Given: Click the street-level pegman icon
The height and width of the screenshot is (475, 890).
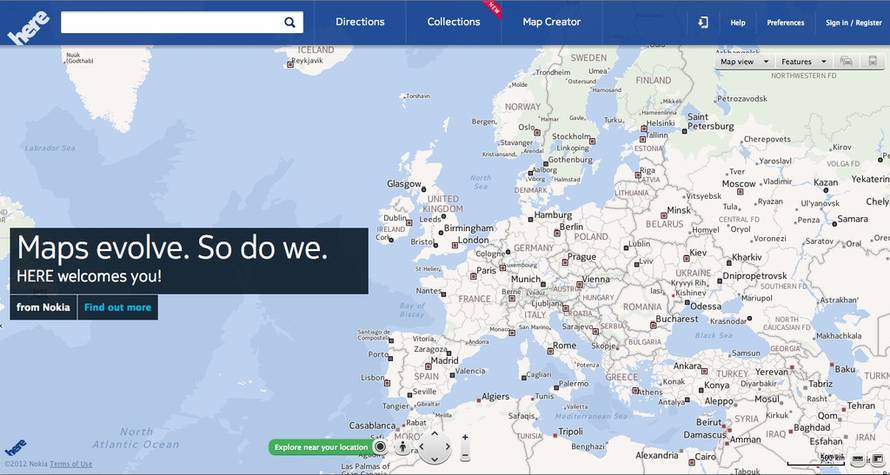Looking at the screenshot, I should [x=402, y=447].
